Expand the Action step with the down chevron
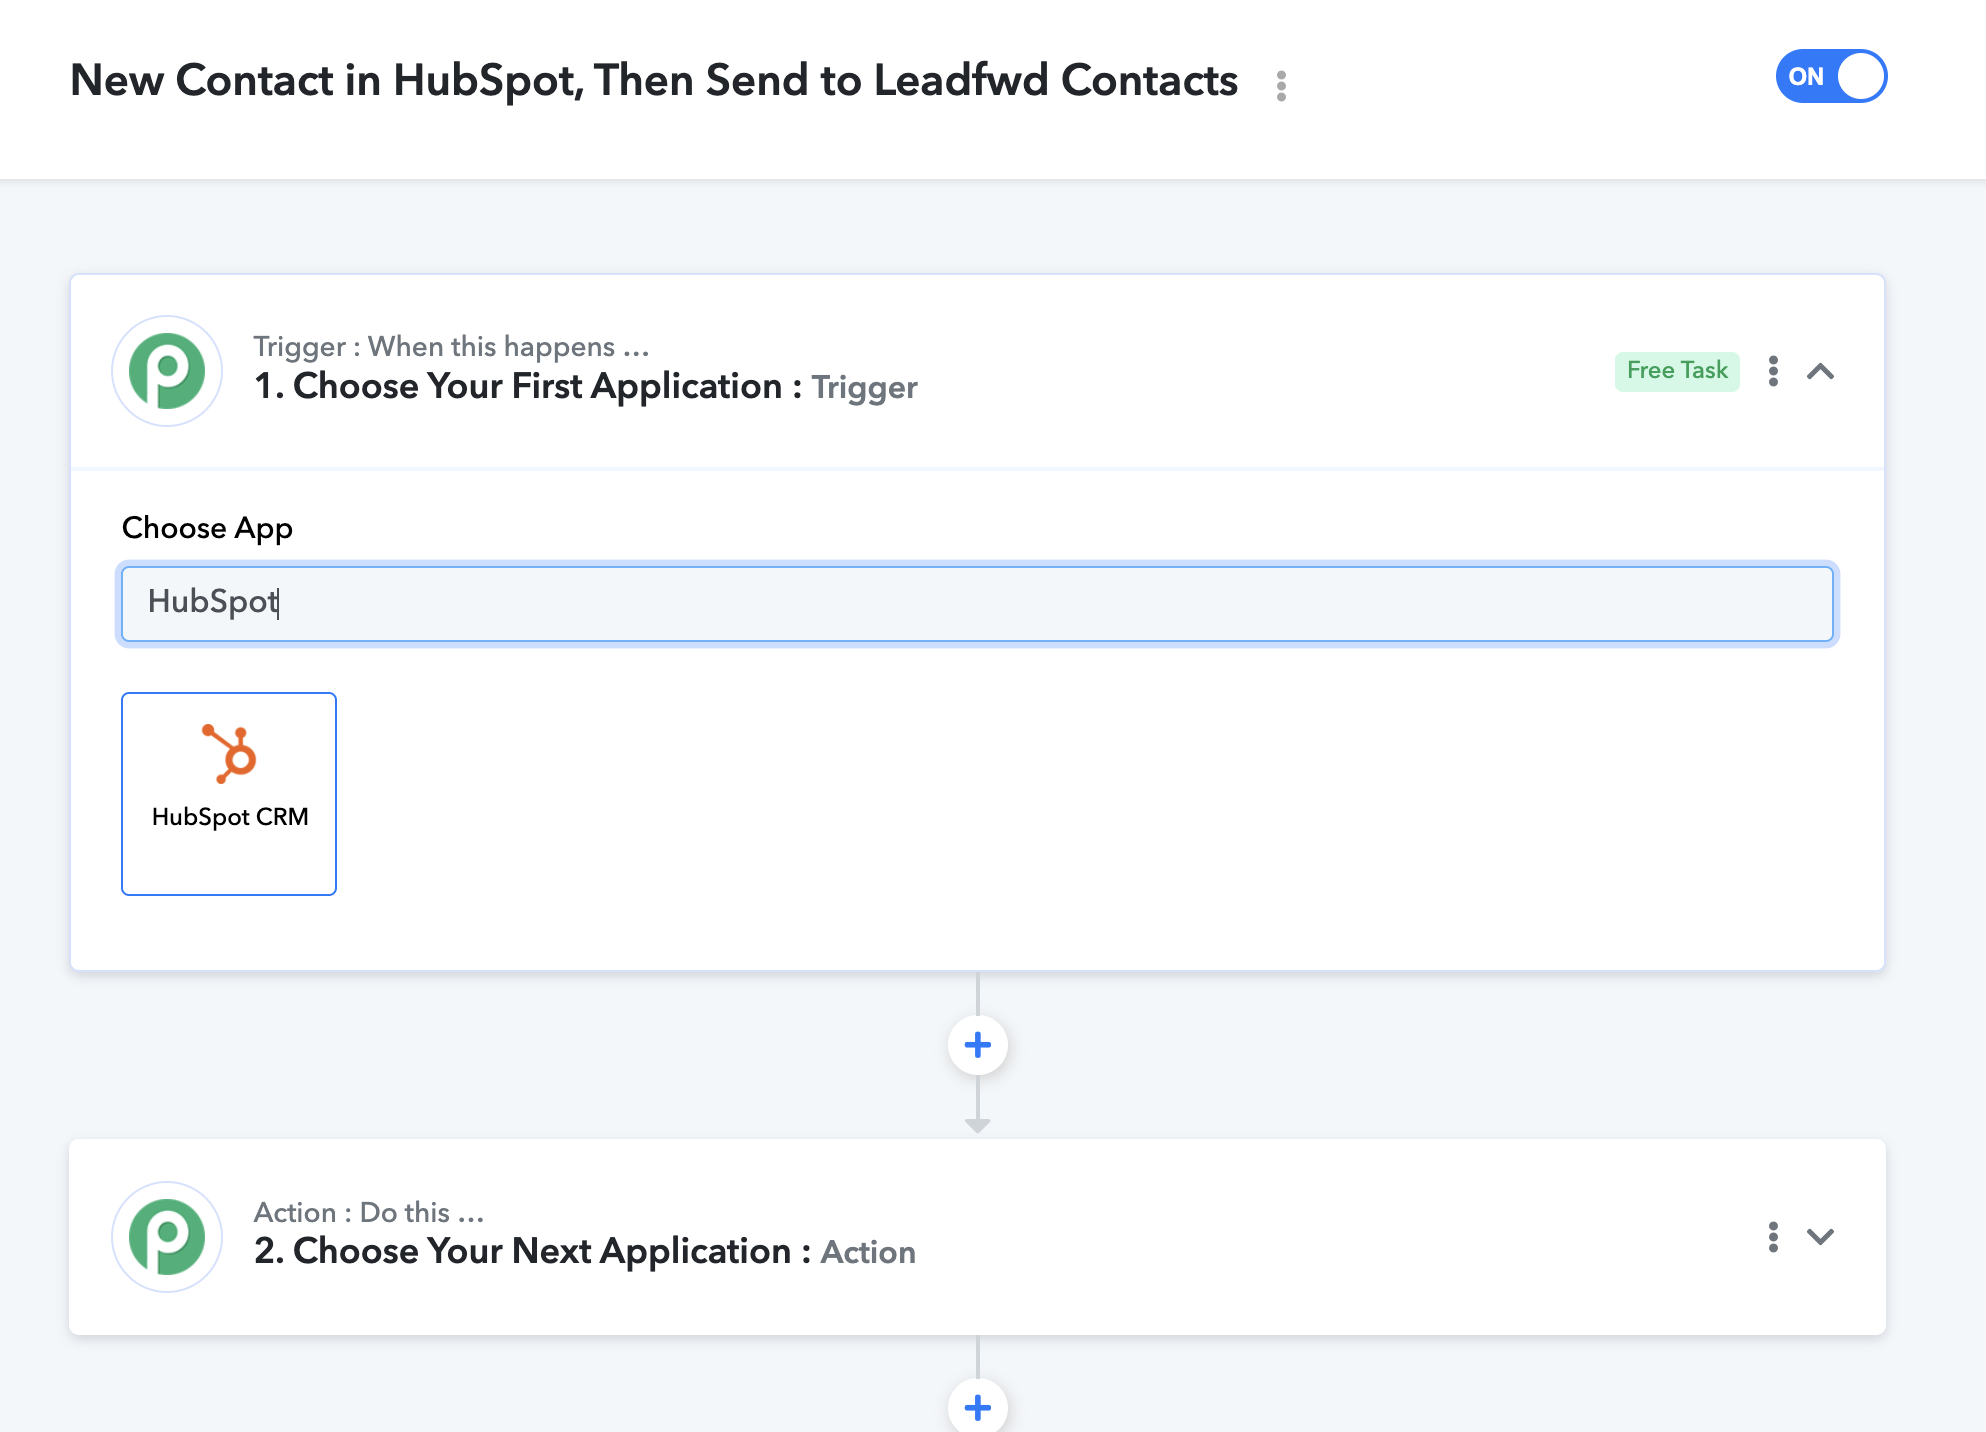Screen dimensions: 1986x1432 coord(1820,1237)
